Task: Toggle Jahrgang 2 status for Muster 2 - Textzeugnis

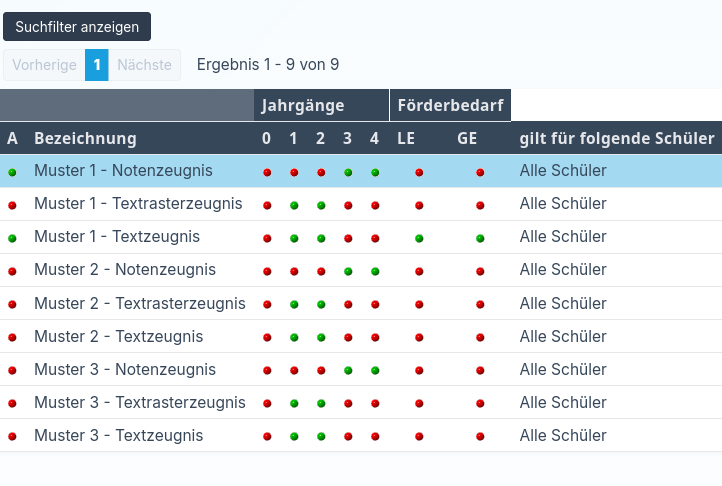Action: tap(321, 337)
